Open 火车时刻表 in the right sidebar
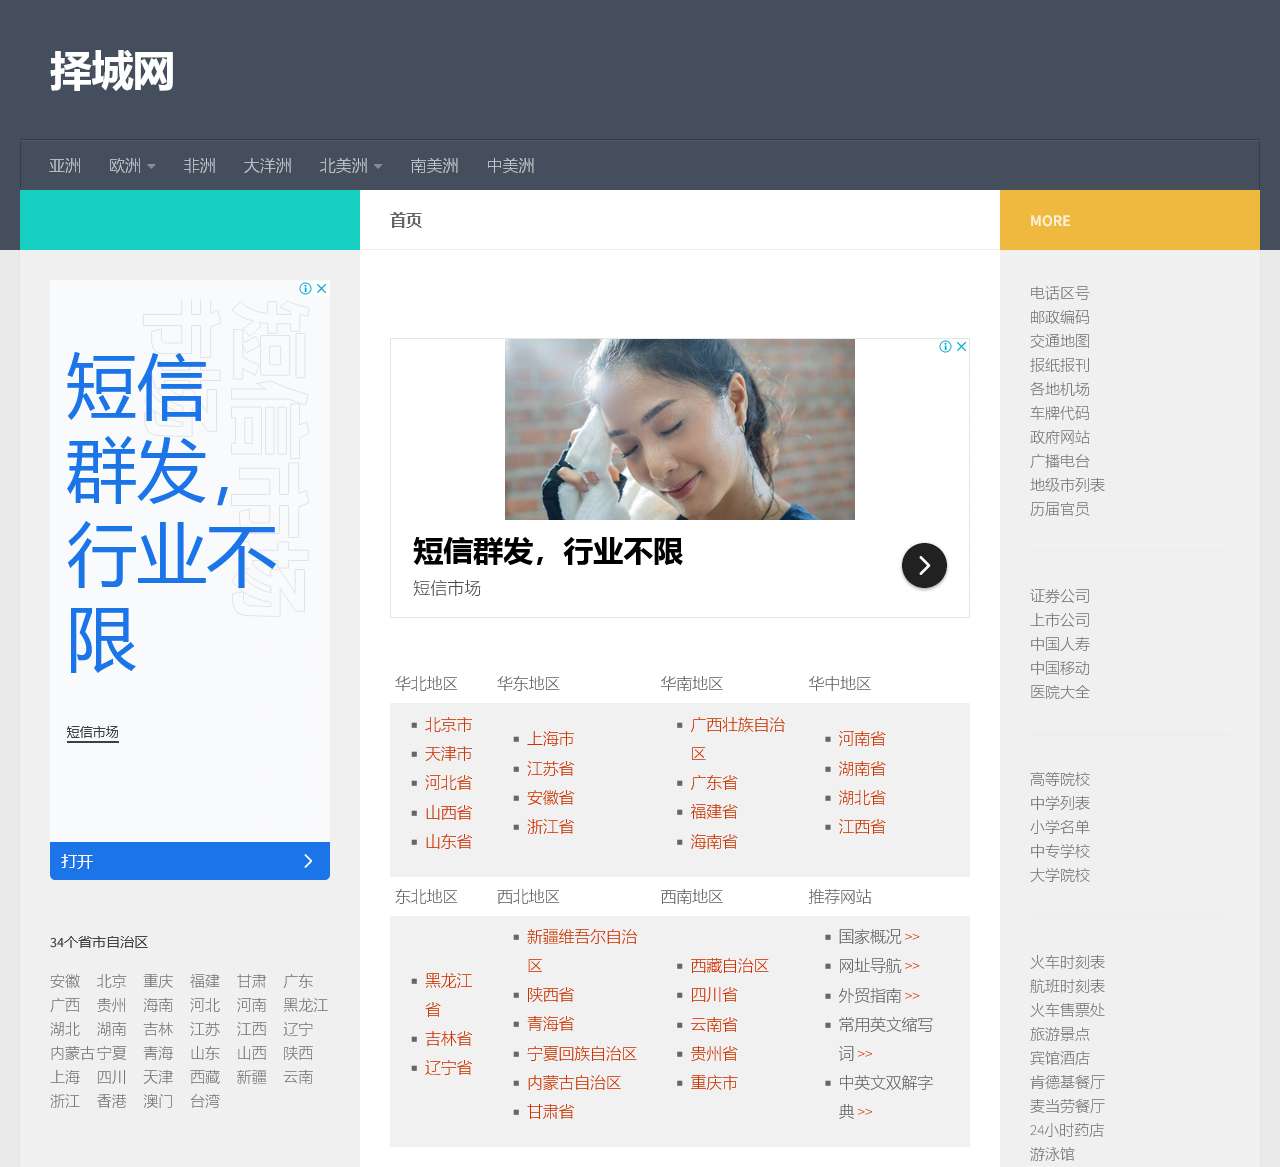 (x=1067, y=962)
